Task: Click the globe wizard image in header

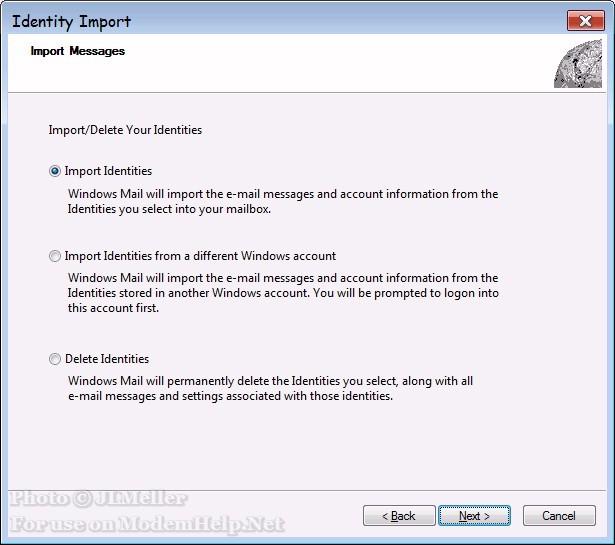Action: click(578, 64)
